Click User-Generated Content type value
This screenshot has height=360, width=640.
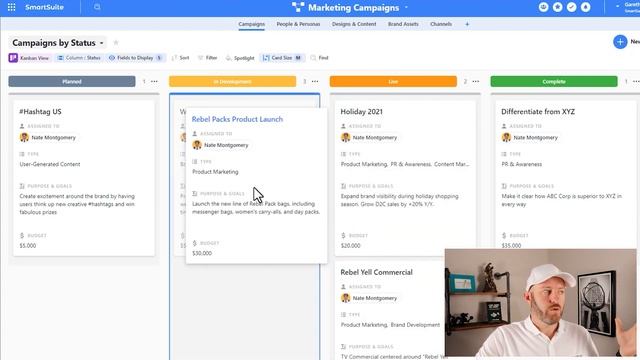click(x=50, y=164)
